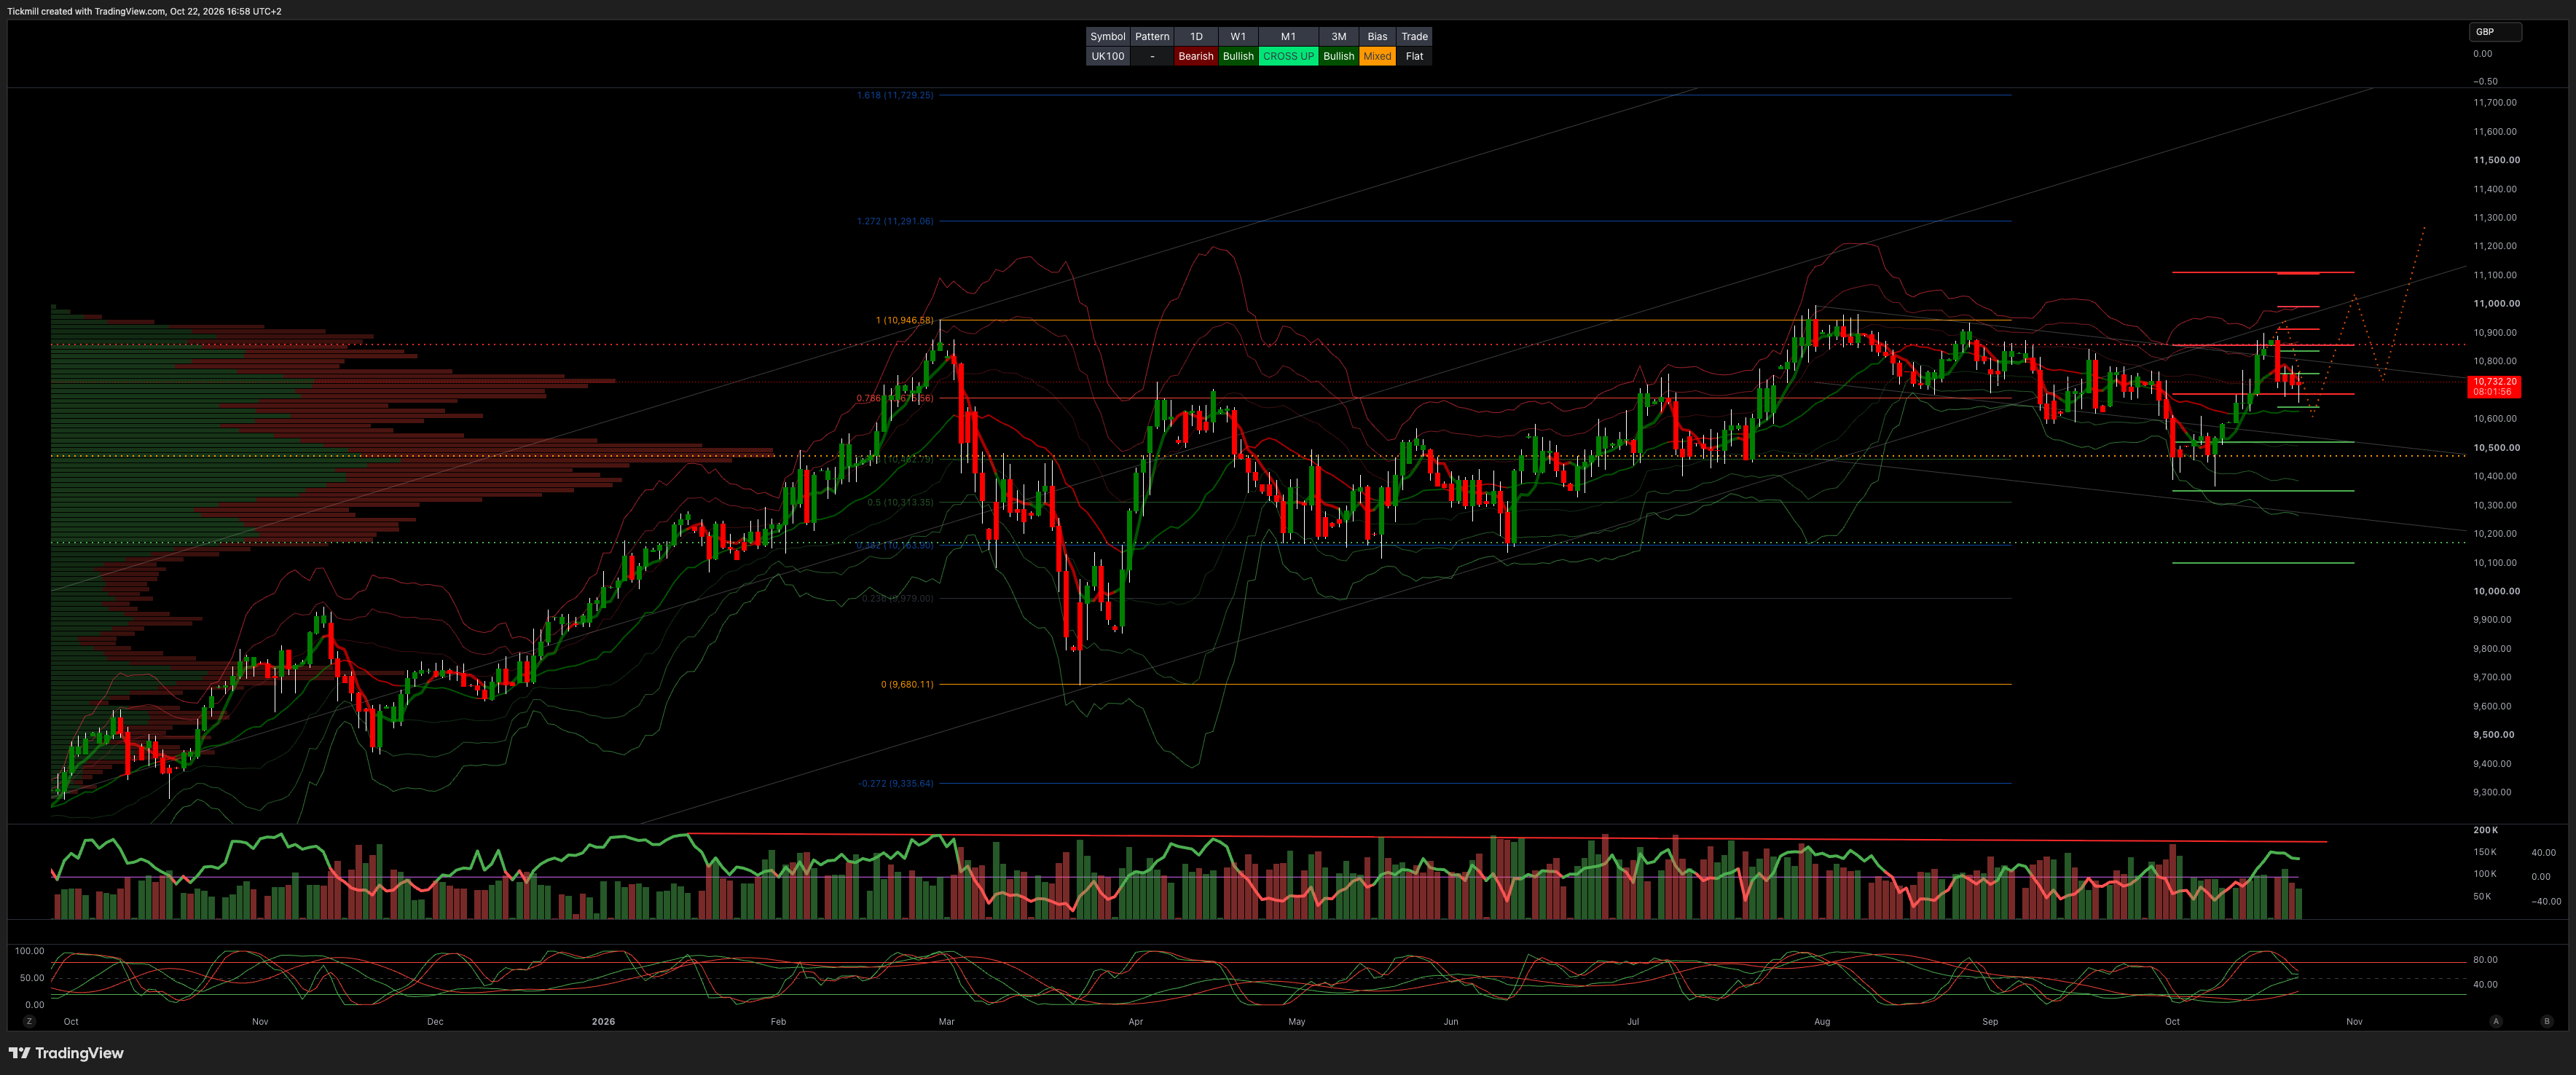
Task: Click the W1 Bullish cell
Action: click(x=1238, y=56)
